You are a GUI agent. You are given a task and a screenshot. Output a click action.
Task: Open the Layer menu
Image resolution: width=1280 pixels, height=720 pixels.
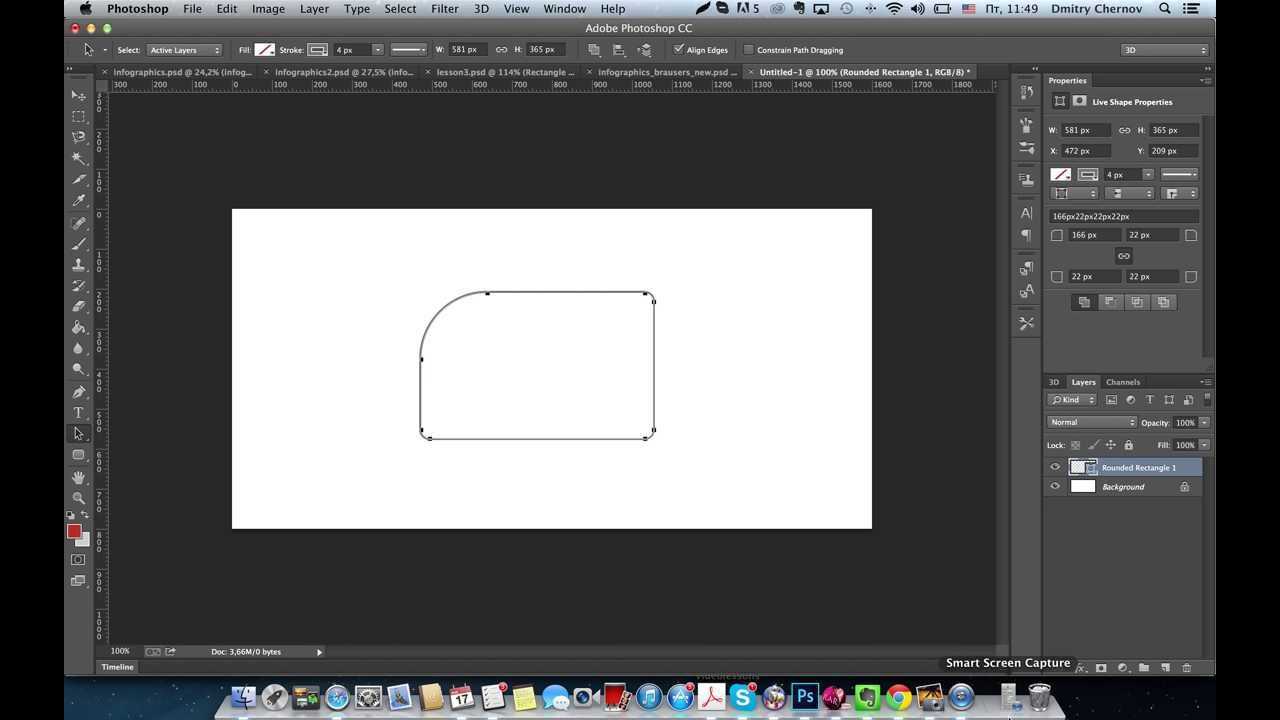click(x=314, y=9)
